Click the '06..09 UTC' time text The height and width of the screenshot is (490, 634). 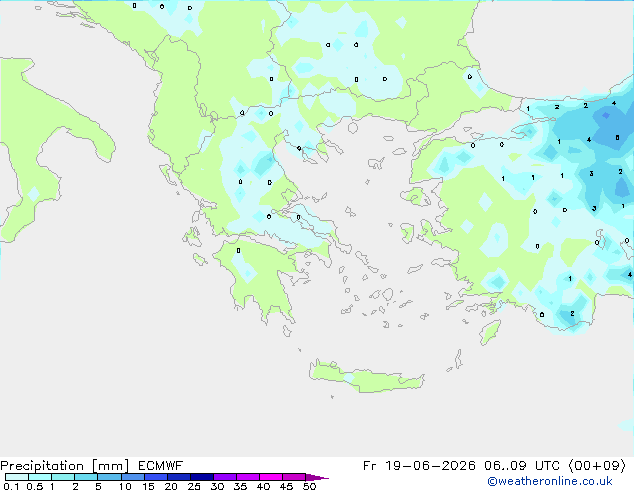coord(522,466)
